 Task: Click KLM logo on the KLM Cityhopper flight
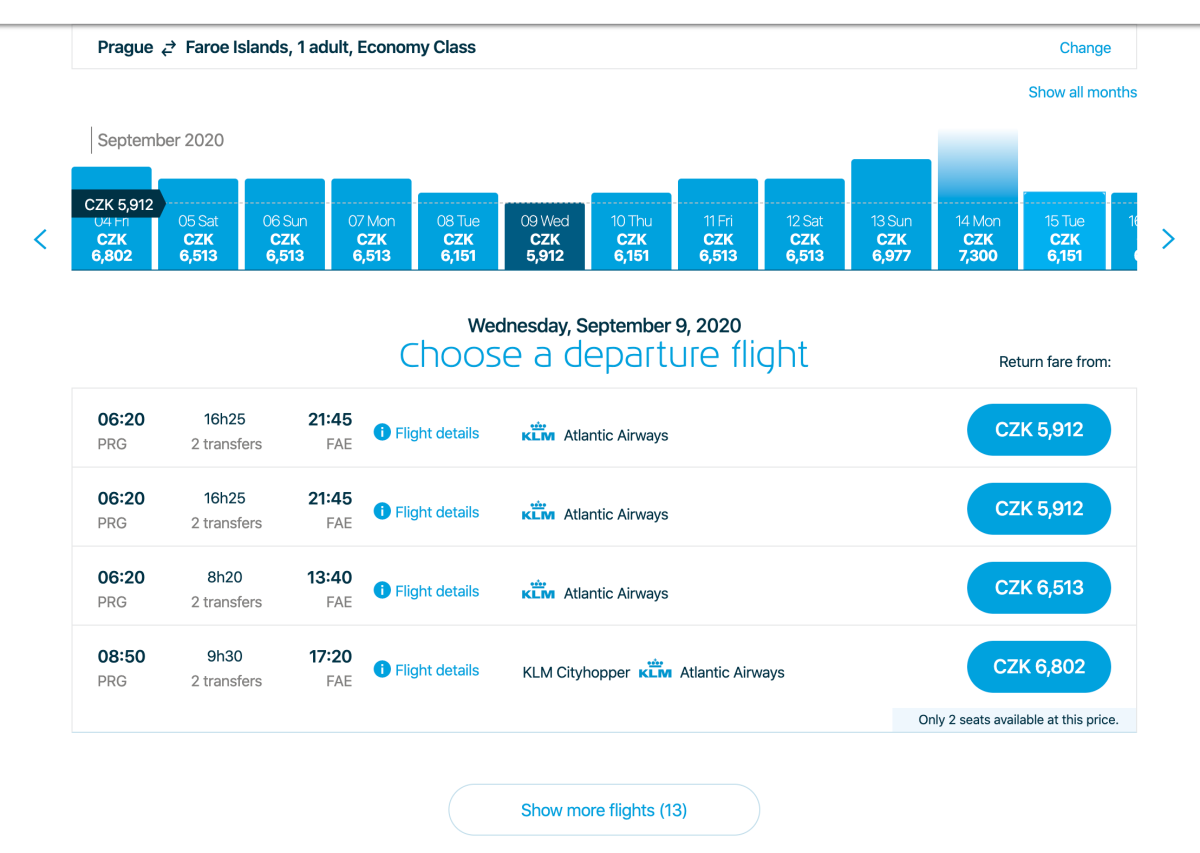pos(655,670)
